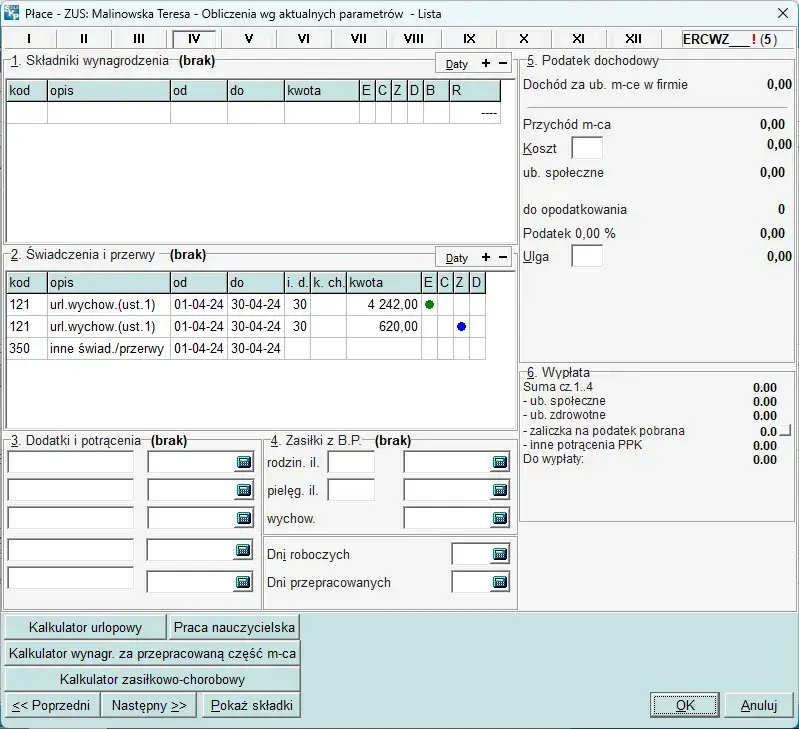Click small button beside zaliczka na podatek pobrana
The image size is (799, 729).
[785, 431]
